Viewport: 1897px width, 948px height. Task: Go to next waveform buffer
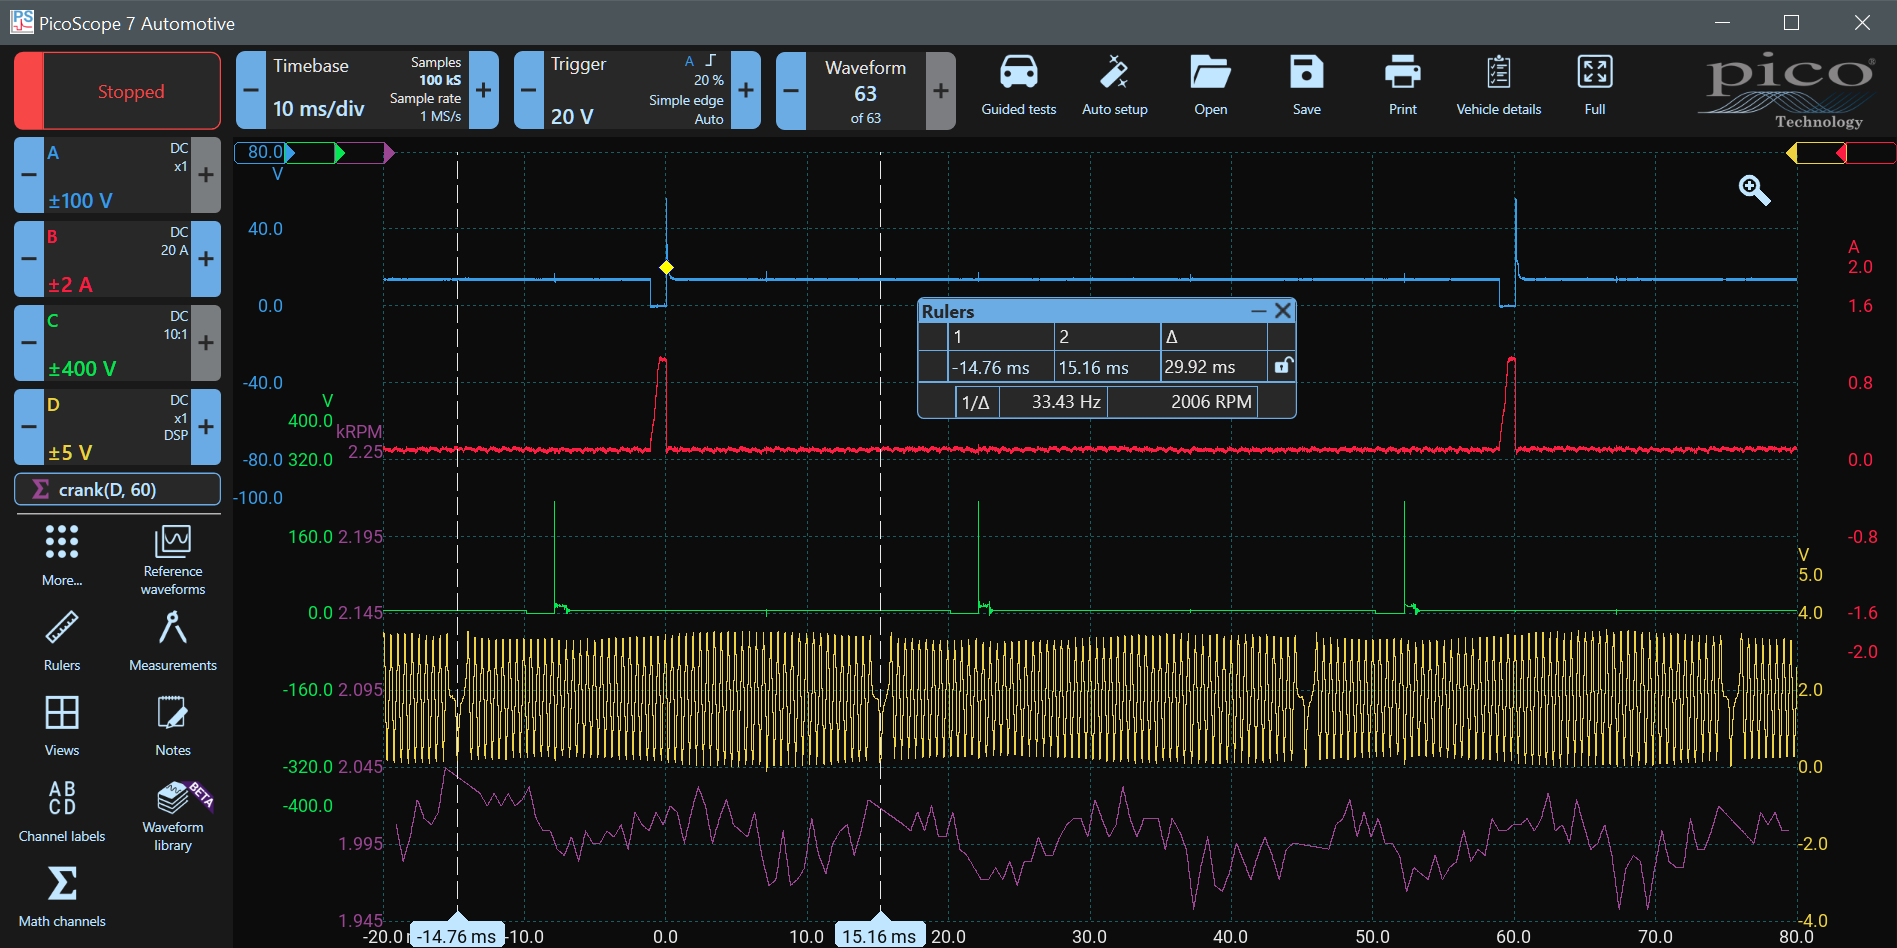pos(941,91)
